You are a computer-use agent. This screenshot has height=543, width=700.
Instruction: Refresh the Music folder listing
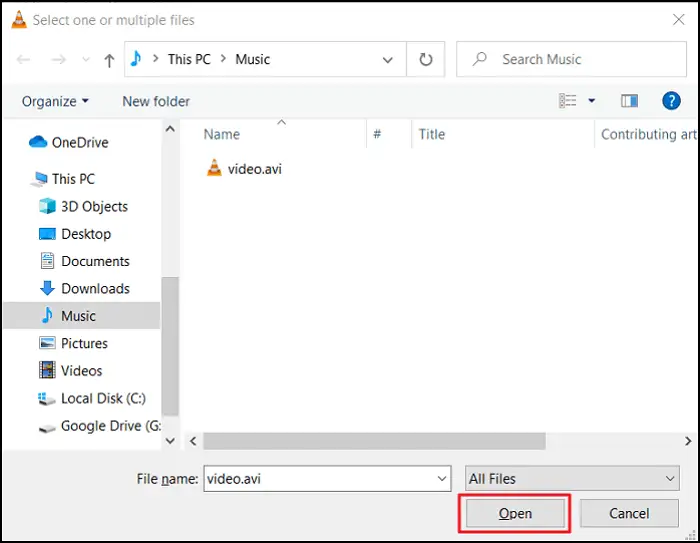[x=425, y=59]
